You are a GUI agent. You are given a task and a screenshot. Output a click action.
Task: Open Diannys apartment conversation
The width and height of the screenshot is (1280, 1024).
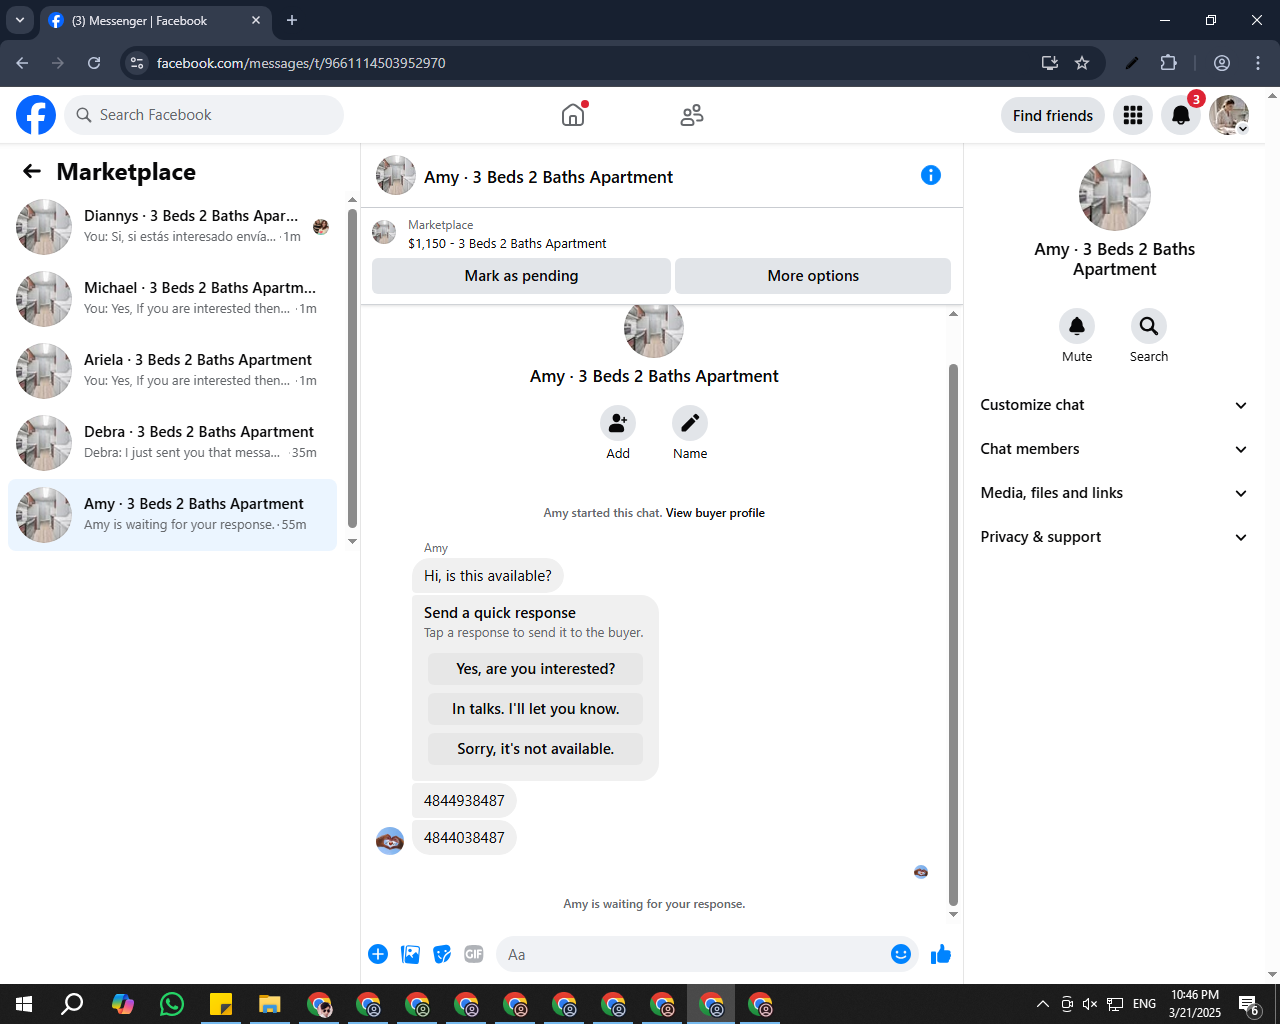click(x=172, y=227)
